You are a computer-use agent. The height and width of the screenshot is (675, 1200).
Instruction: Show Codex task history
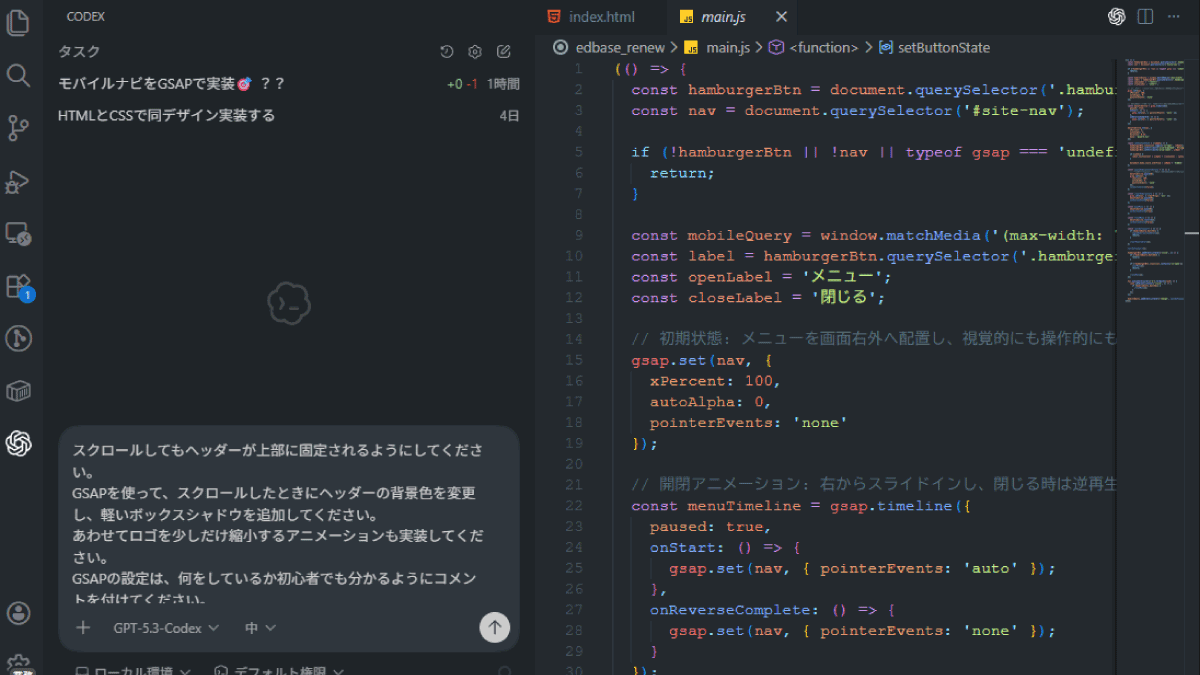tap(447, 52)
